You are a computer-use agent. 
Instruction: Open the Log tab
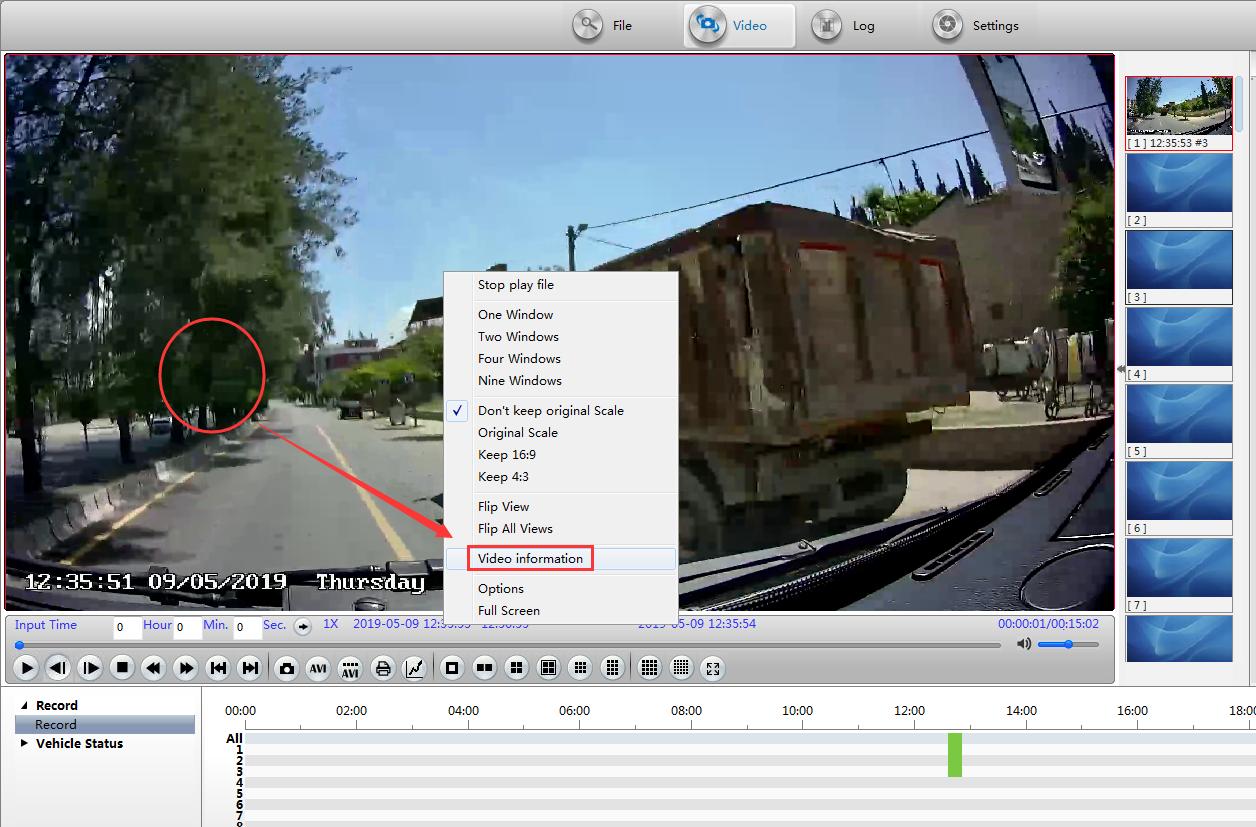click(x=843, y=25)
